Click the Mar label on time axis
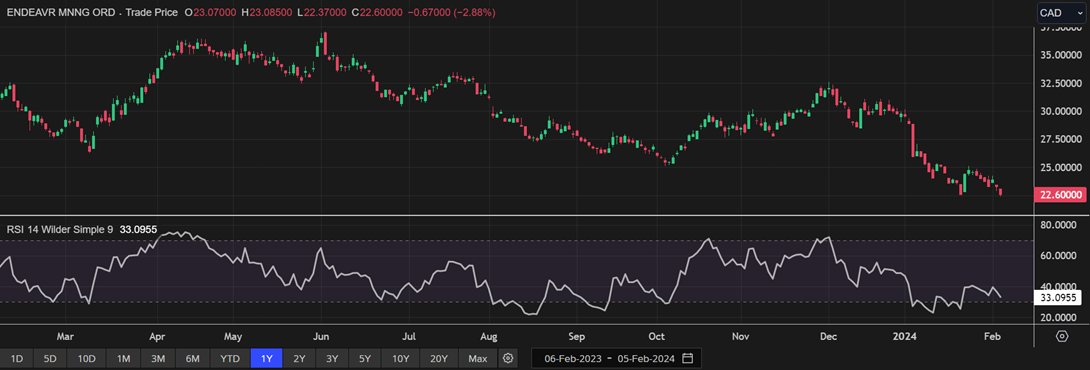Image resolution: width=1090 pixels, height=370 pixels. point(65,337)
